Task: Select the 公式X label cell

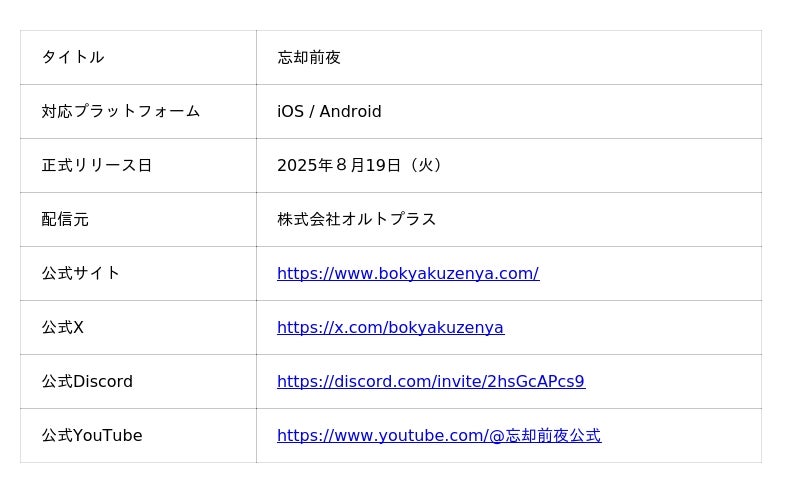Action: [x=63, y=327]
